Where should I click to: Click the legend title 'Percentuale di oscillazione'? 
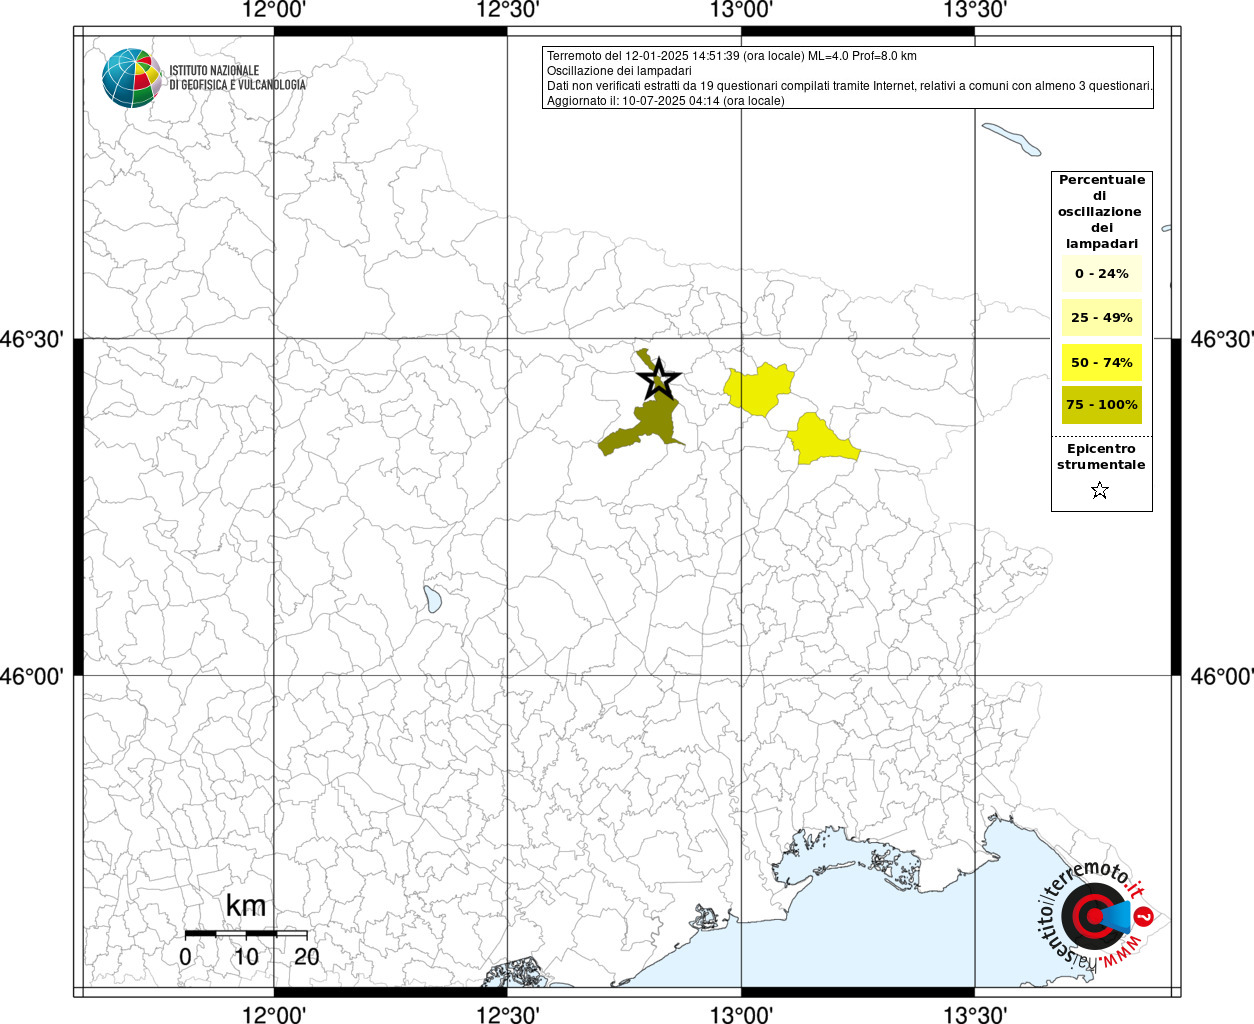[1102, 212]
